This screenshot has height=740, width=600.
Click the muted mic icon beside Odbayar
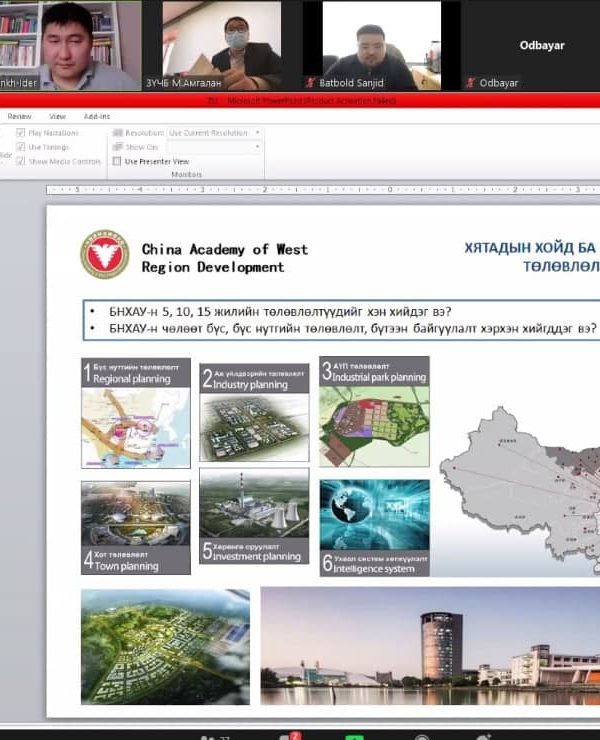[x=471, y=83]
